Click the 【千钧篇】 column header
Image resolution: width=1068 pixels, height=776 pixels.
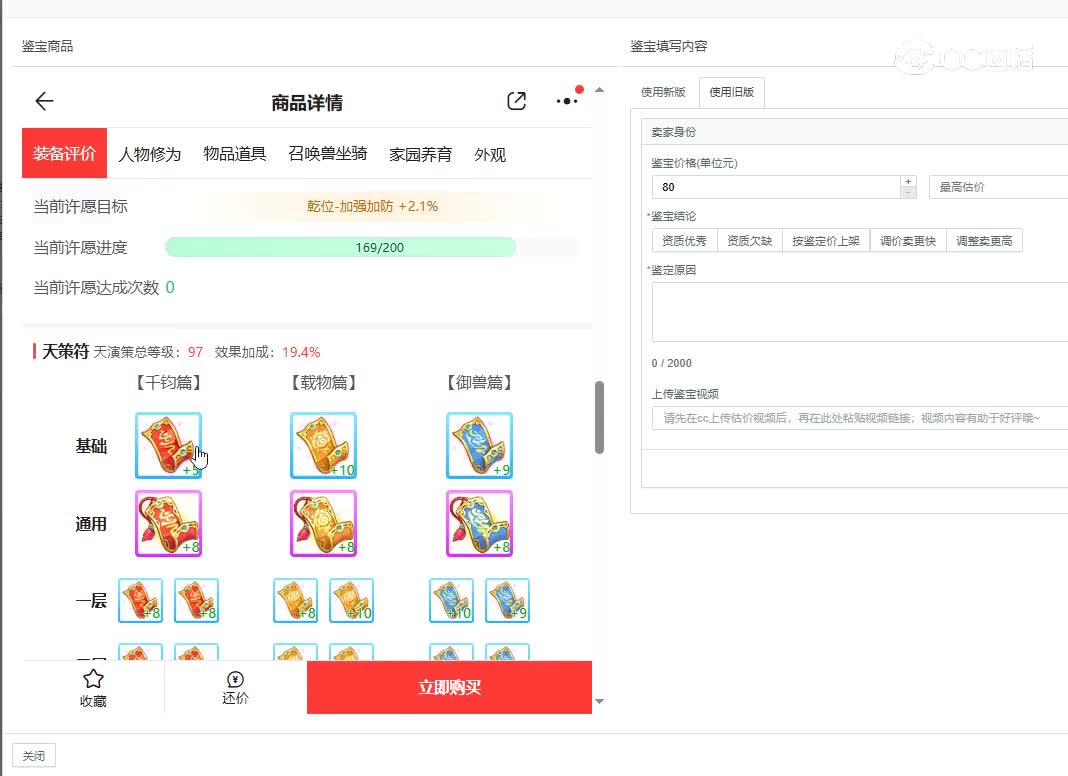168,382
